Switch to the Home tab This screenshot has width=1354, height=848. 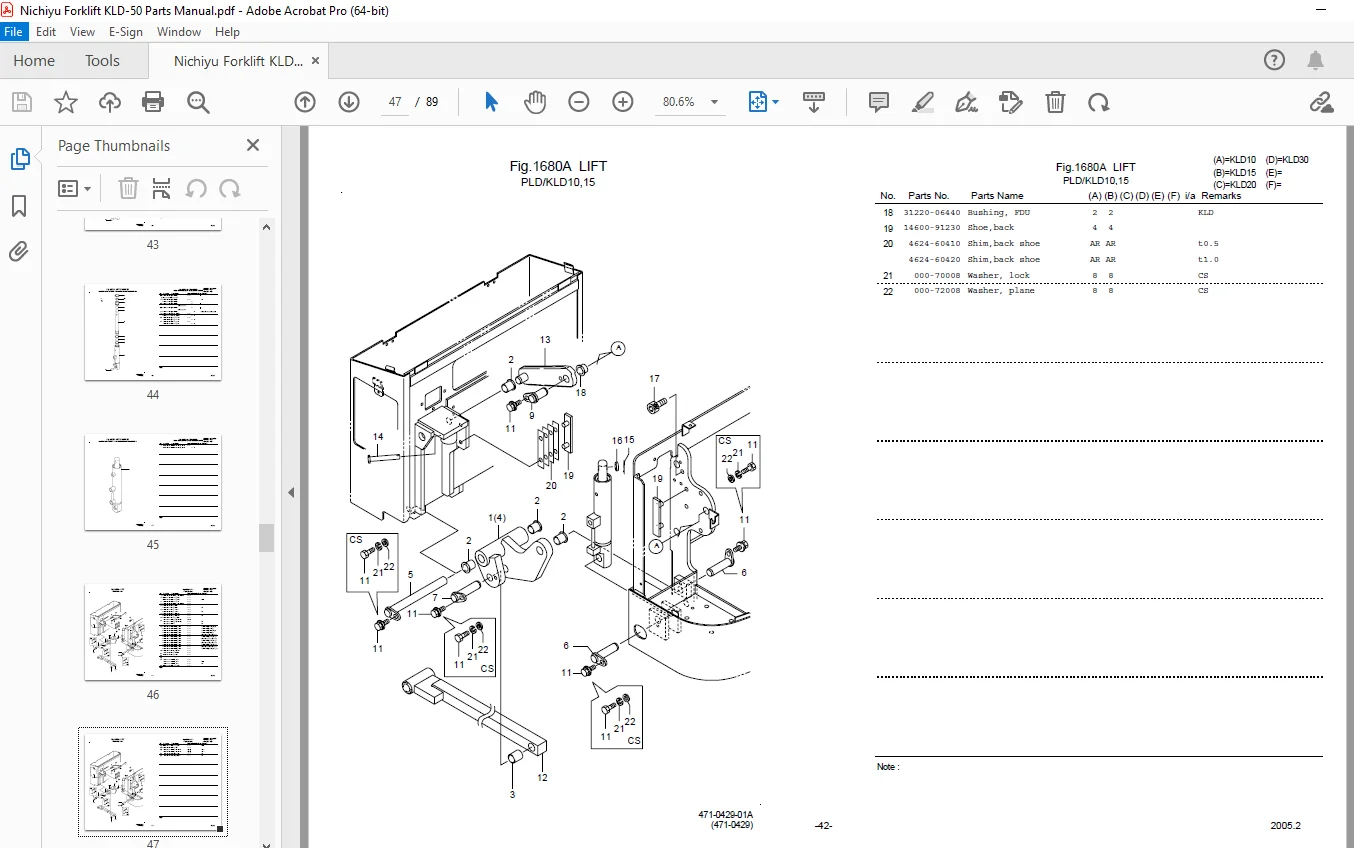34,61
